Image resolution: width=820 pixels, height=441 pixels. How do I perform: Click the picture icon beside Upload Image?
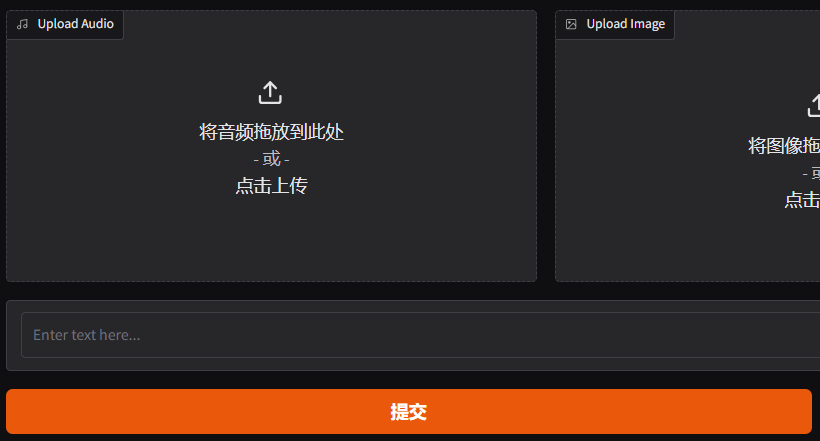tap(571, 24)
